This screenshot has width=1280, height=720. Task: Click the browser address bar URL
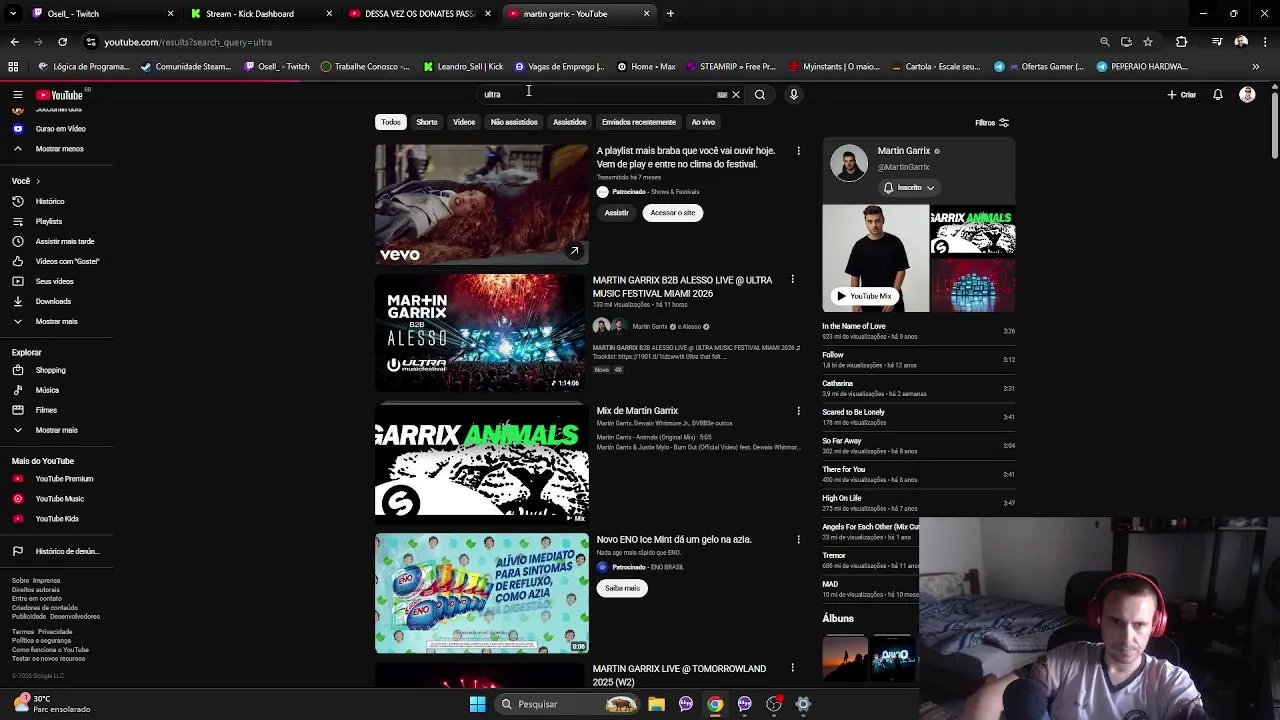pos(188,43)
